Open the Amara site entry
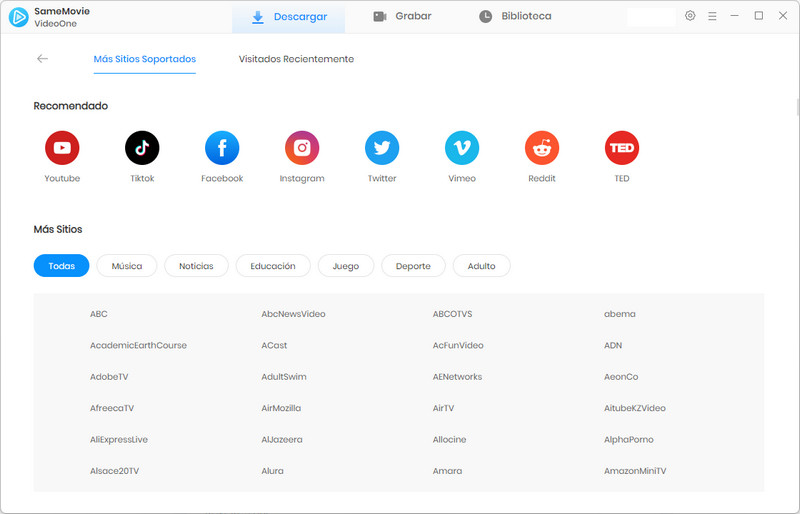This screenshot has width=800, height=514. click(447, 471)
